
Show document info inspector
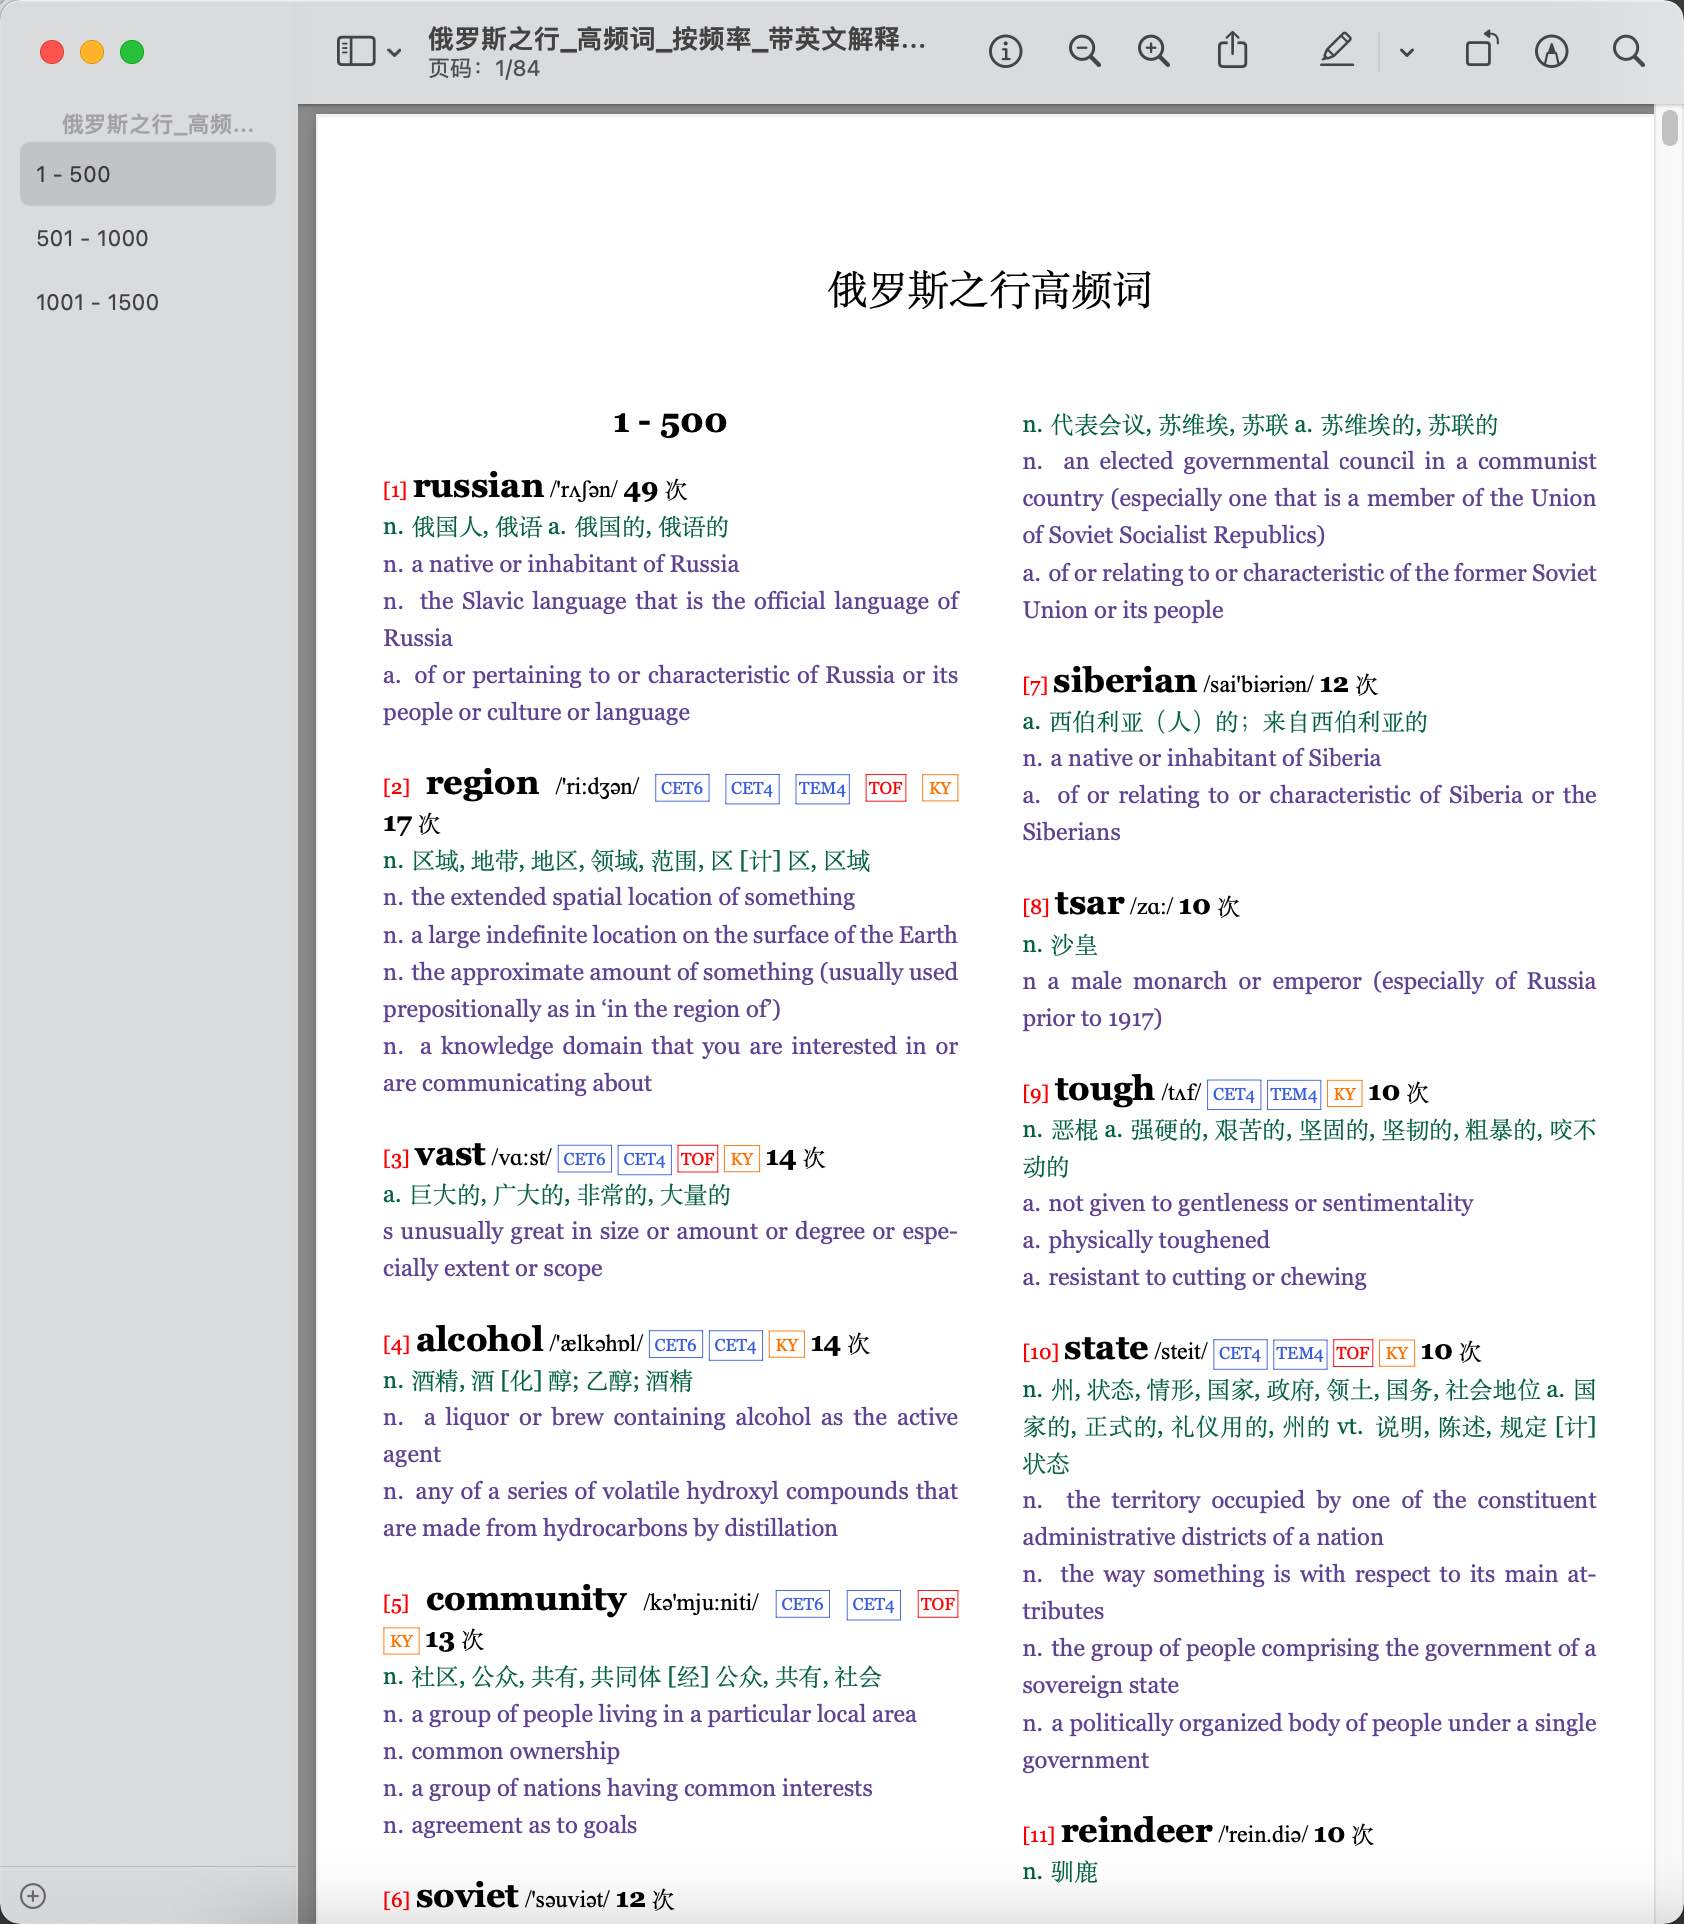click(x=1005, y=51)
